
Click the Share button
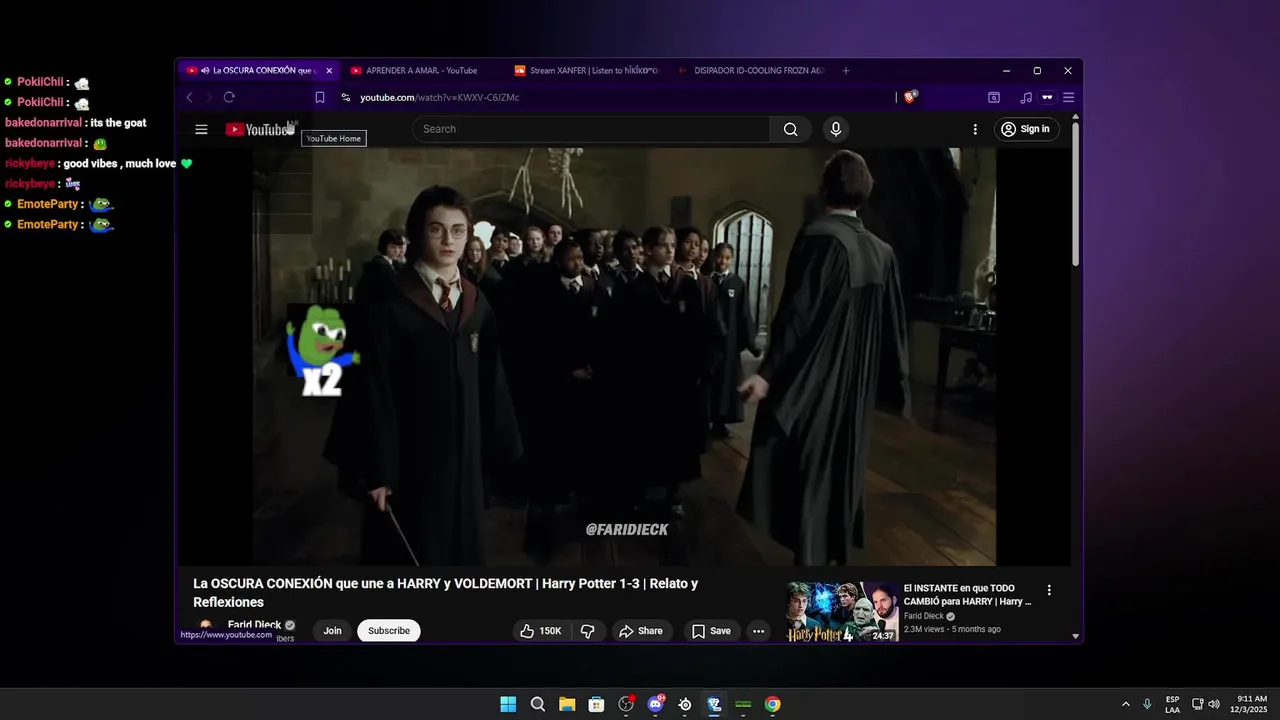coord(641,631)
